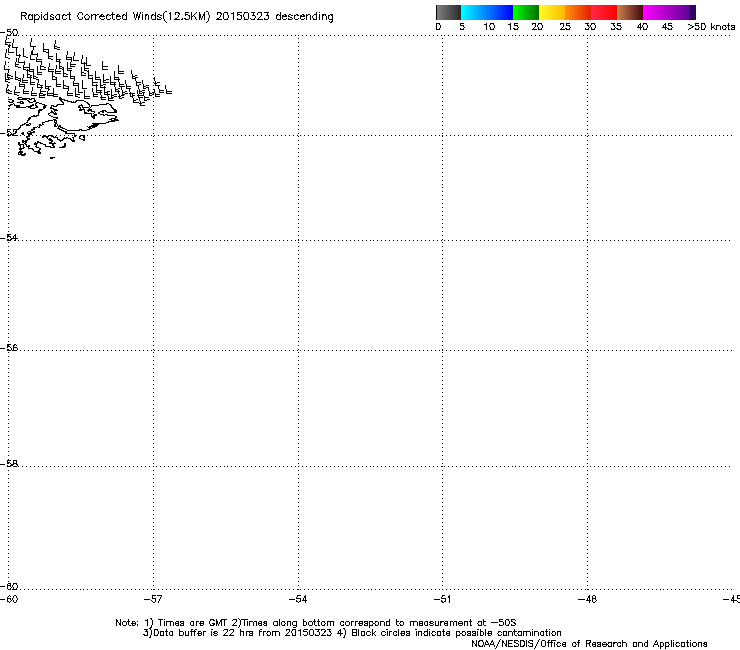Click the yellow 20-25 knots color segment

tap(552, 12)
